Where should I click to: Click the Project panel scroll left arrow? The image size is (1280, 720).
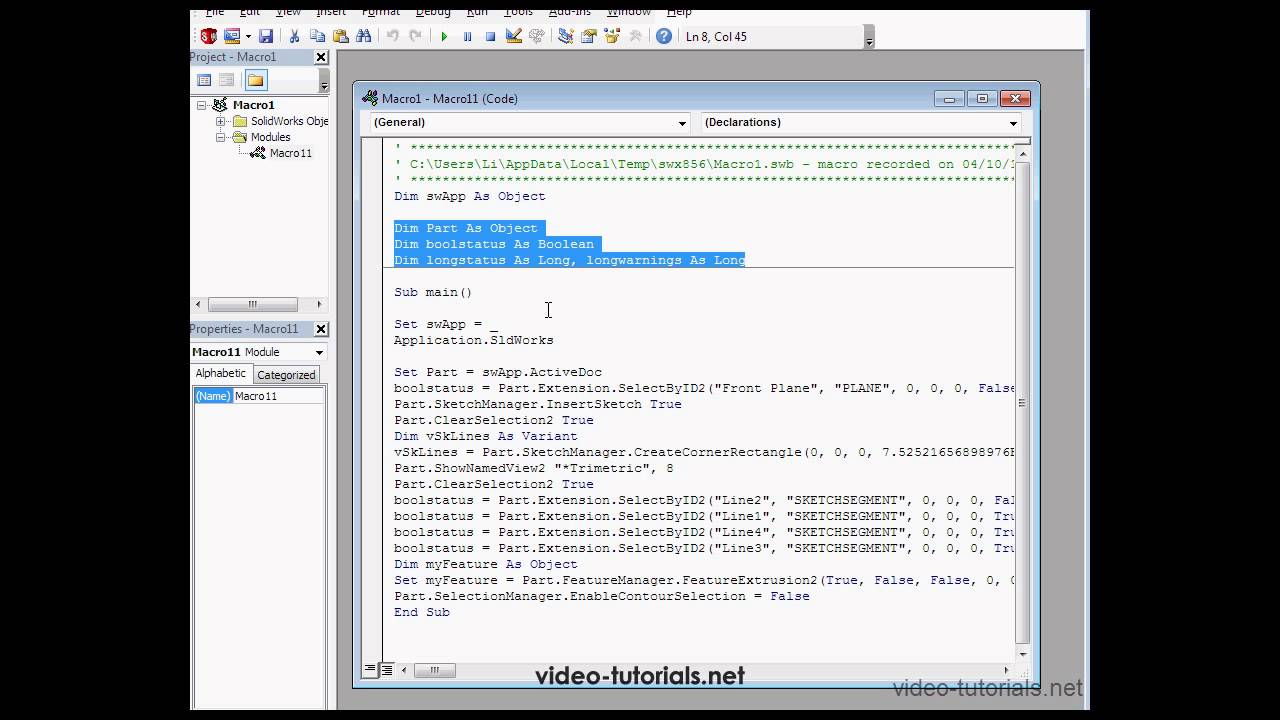(198, 304)
